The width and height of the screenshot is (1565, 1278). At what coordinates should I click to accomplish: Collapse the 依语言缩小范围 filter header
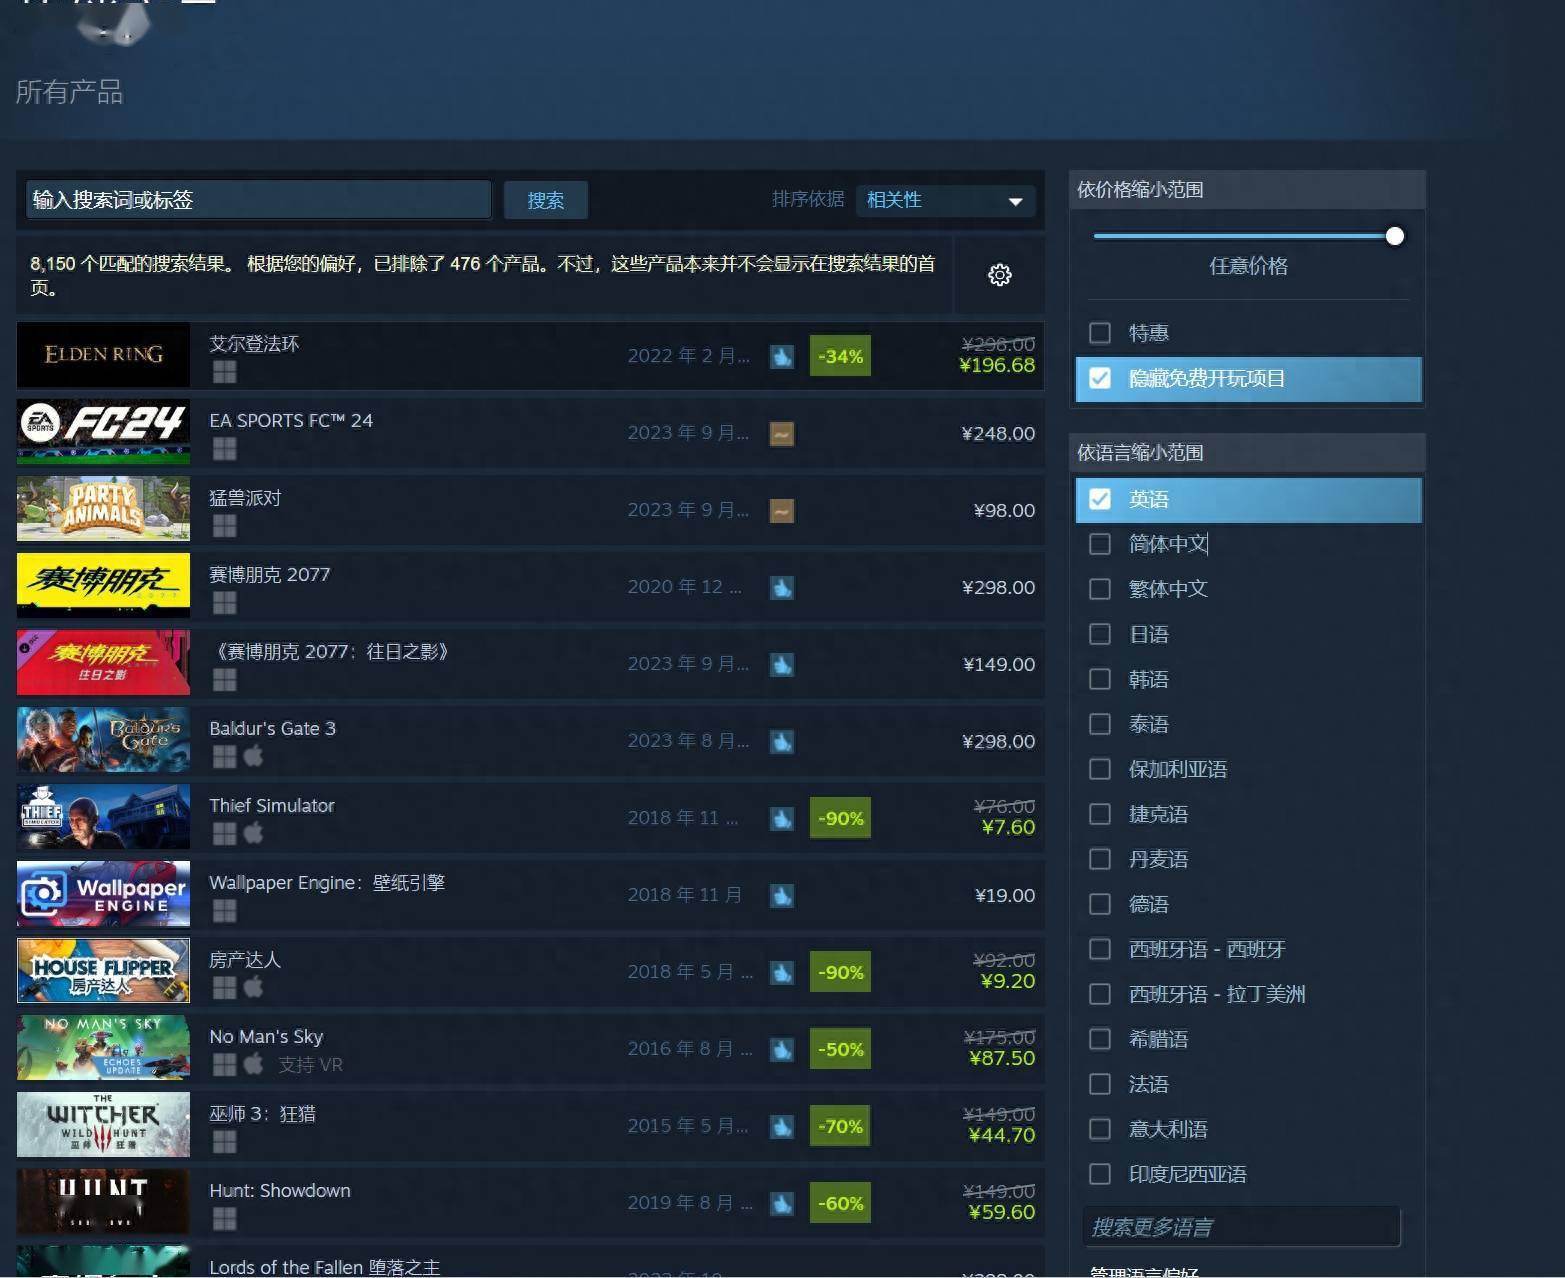pos(1247,453)
